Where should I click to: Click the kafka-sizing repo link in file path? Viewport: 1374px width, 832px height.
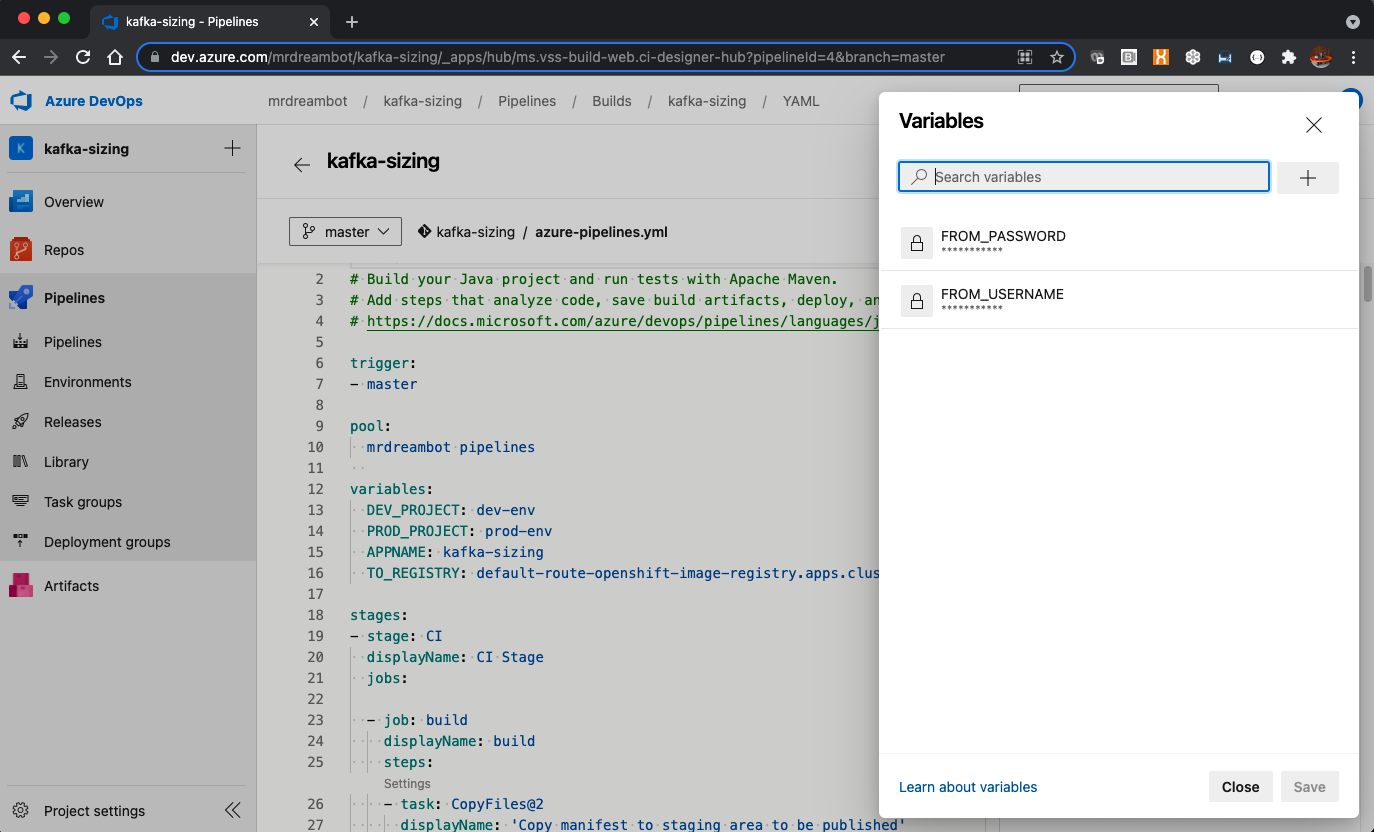click(x=476, y=232)
